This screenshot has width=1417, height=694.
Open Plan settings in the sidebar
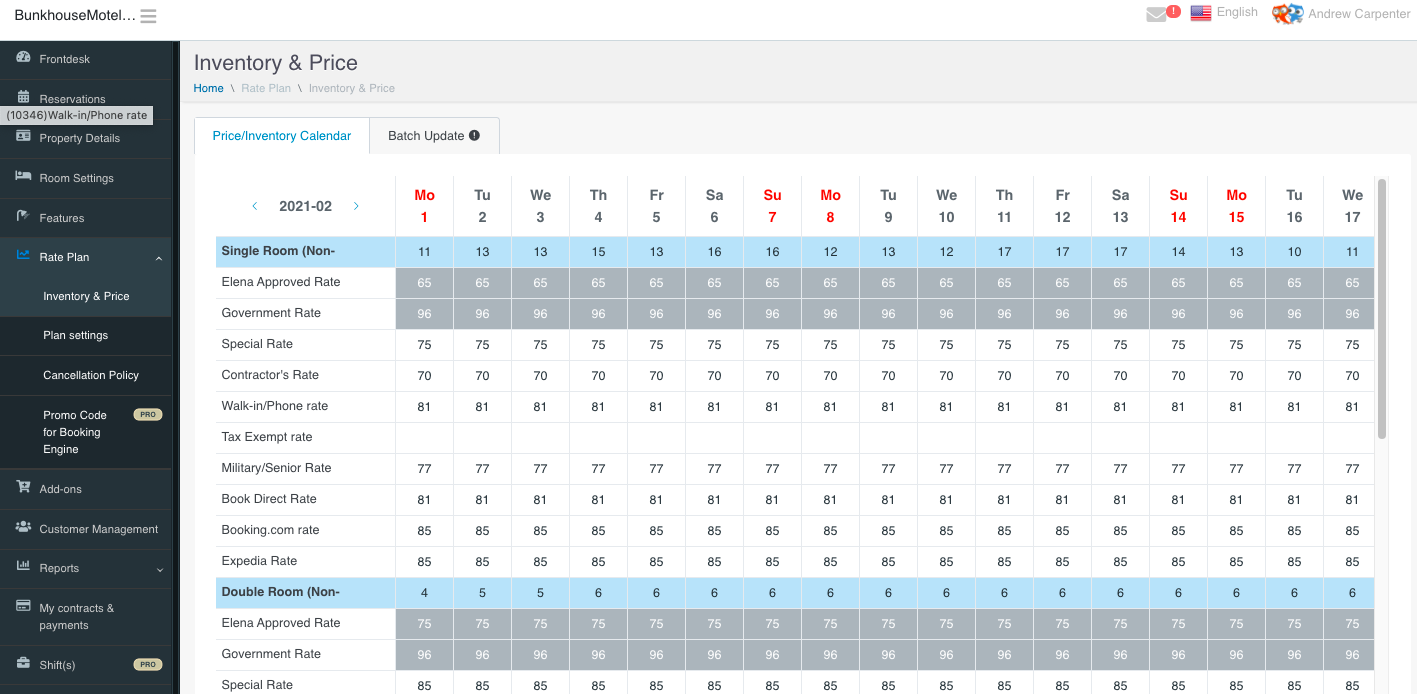tap(76, 336)
